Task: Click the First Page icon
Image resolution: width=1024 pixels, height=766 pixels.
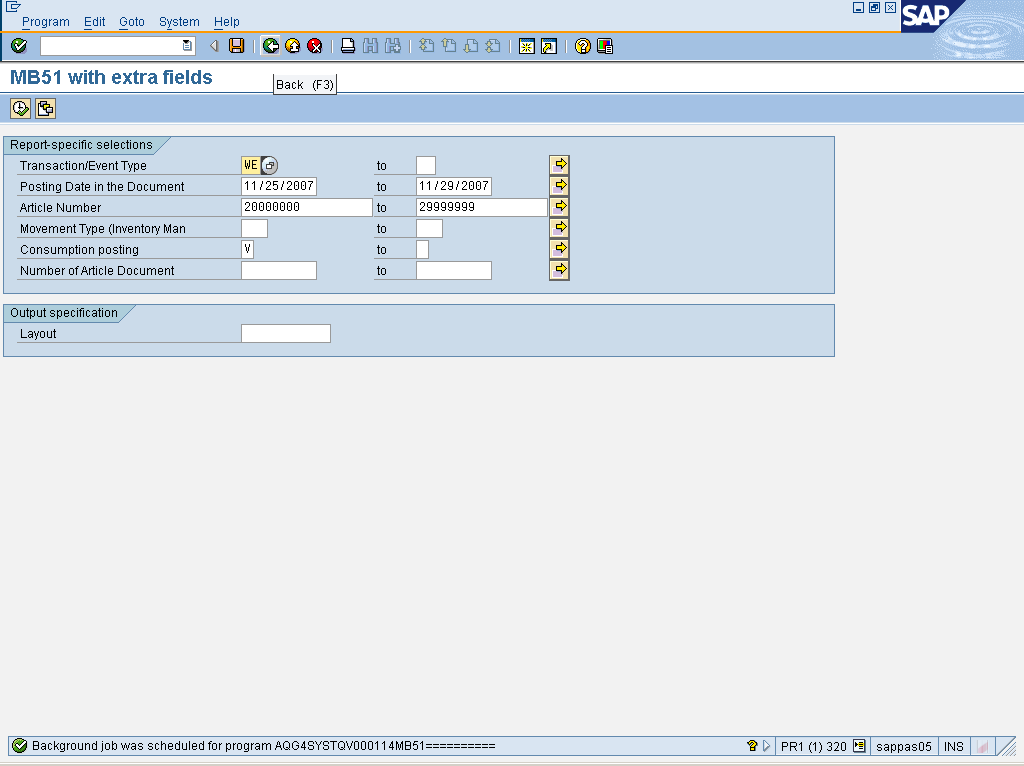Action: point(426,46)
